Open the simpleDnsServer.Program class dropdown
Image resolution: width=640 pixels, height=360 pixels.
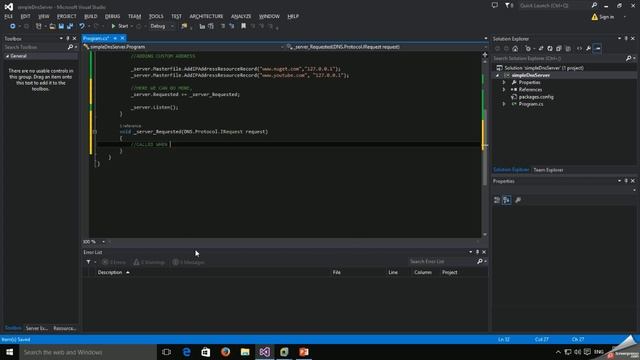pos(184,47)
